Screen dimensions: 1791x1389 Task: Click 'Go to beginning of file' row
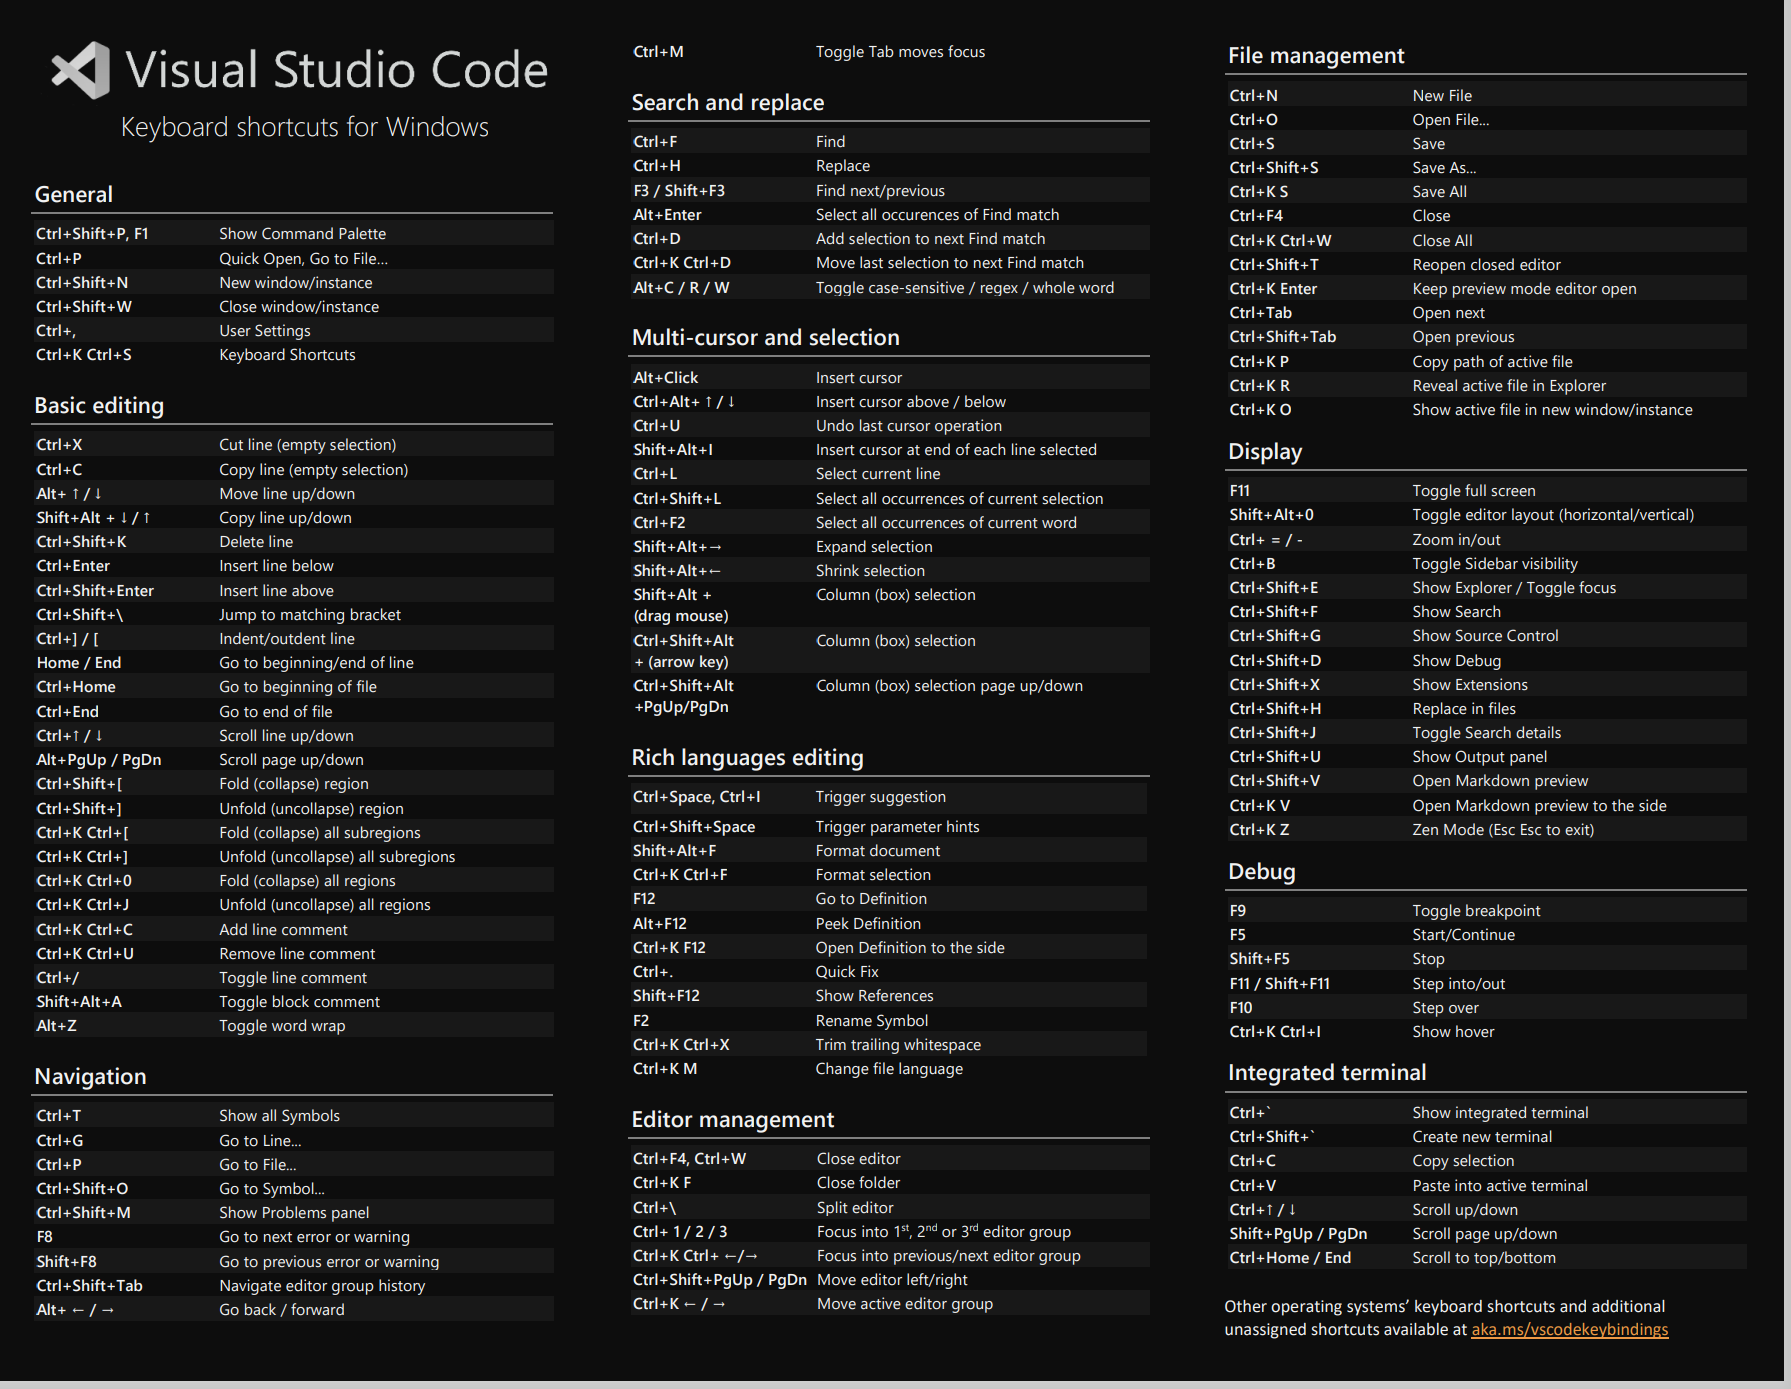pyautogui.click(x=292, y=687)
